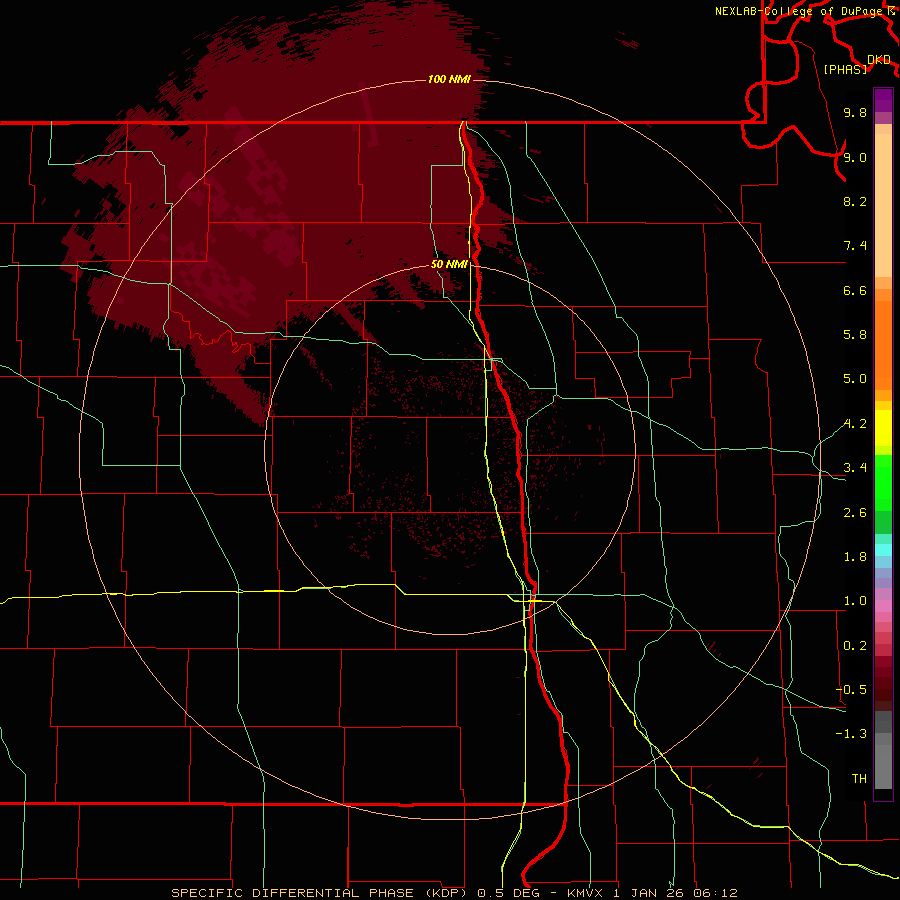The image size is (900, 900).
Task: Click the 50 NMI range ring label
Action: [x=449, y=265]
